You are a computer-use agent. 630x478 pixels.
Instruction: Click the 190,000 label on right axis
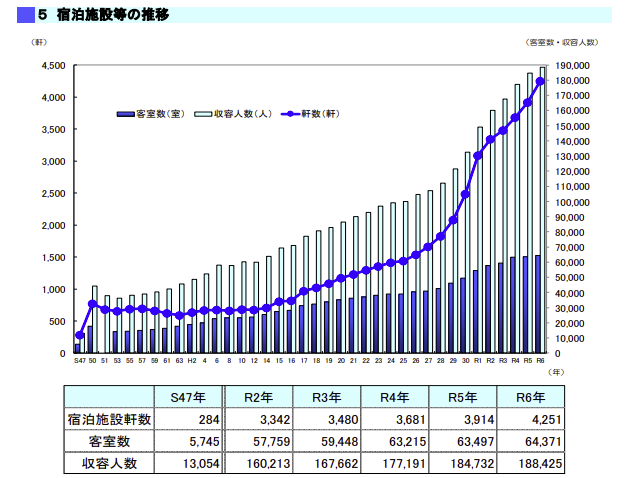pyautogui.click(x=573, y=65)
